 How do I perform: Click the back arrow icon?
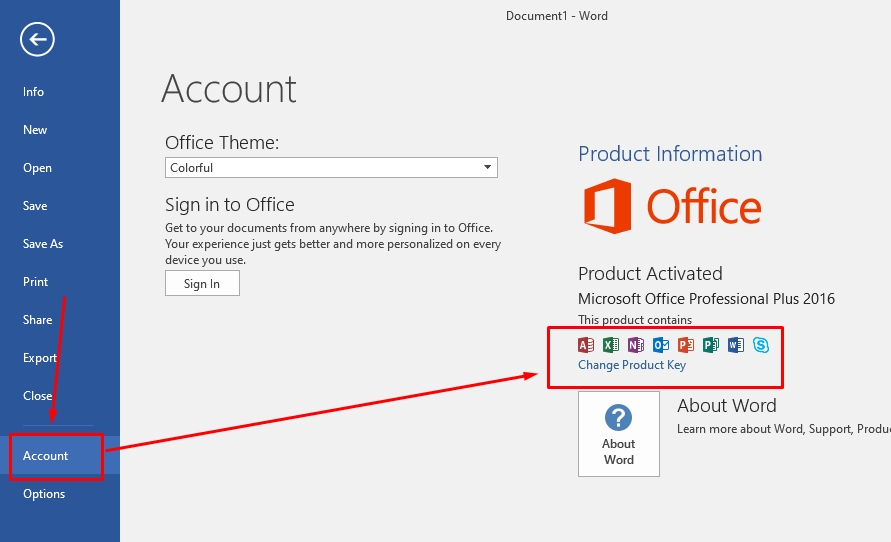point(37,40)
